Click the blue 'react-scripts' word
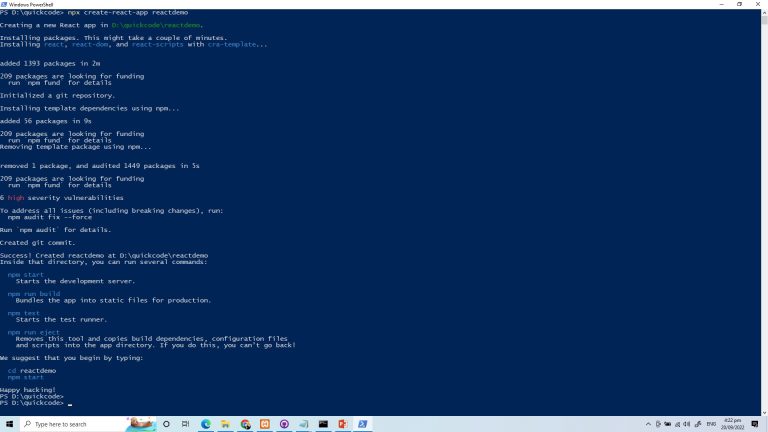 point(158,45)
